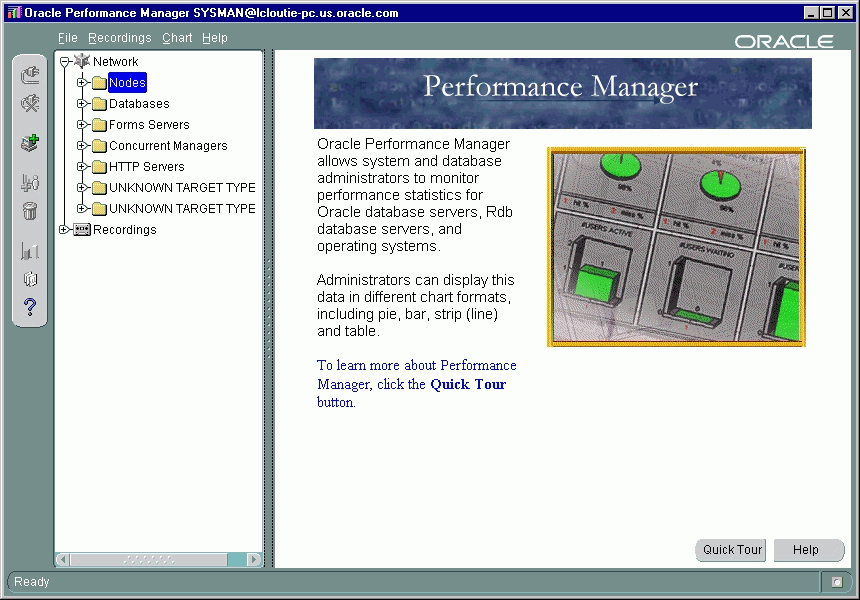Open the Recordings menu

(120, 37)
